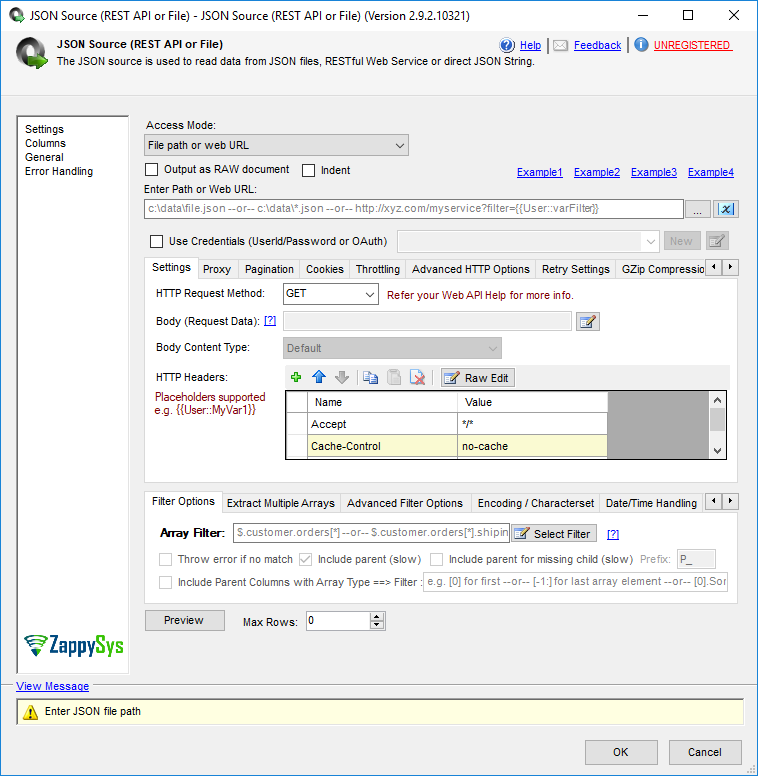Click the OK button
Viewport: 758px width, 776px height.
tap(621, 752)
